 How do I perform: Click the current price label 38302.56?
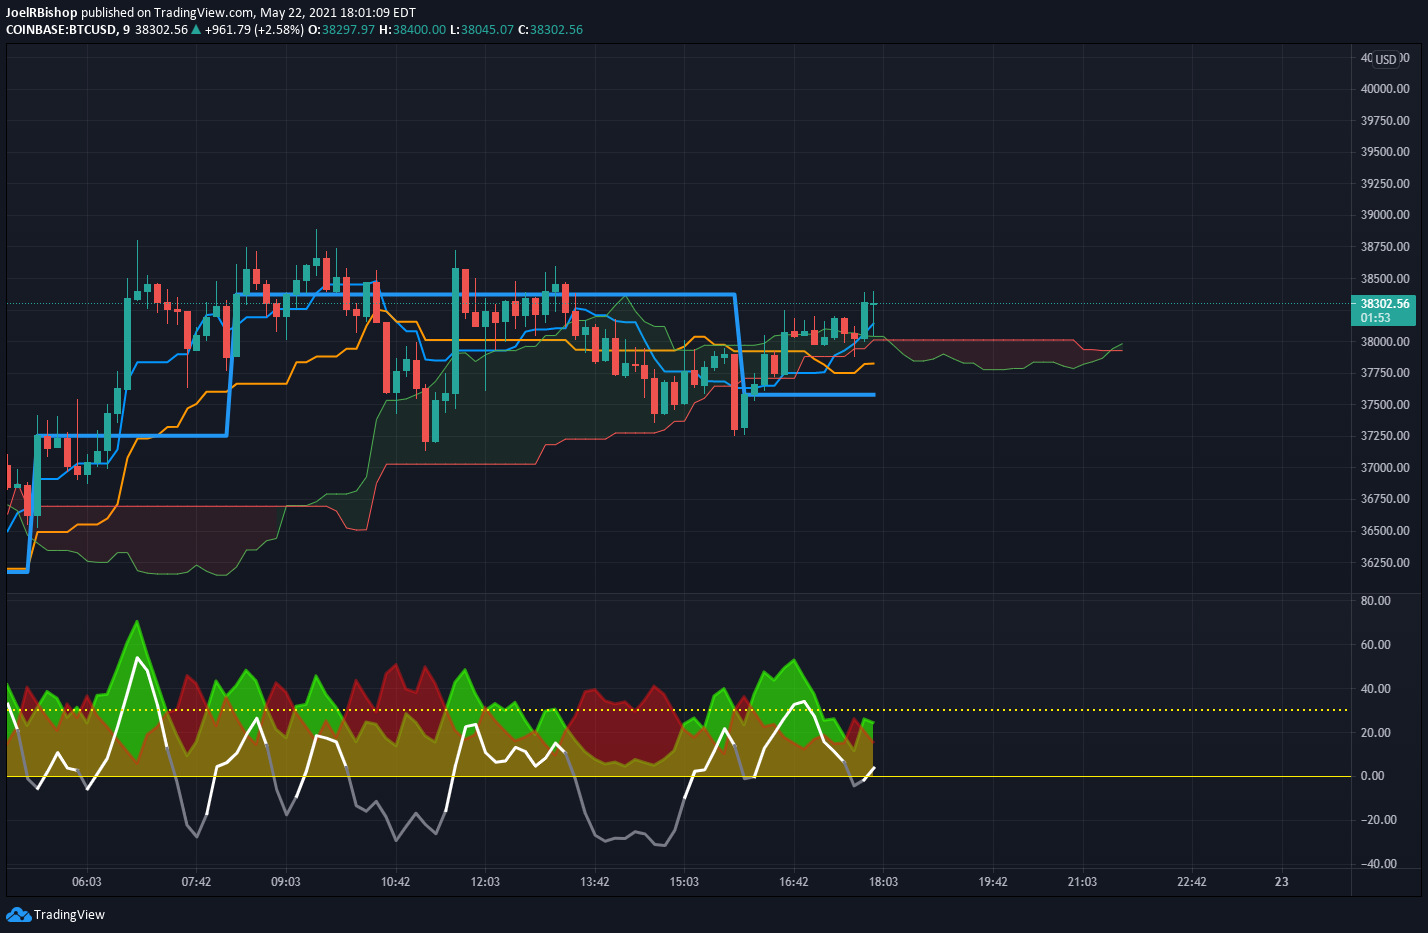pos(1385,304)
